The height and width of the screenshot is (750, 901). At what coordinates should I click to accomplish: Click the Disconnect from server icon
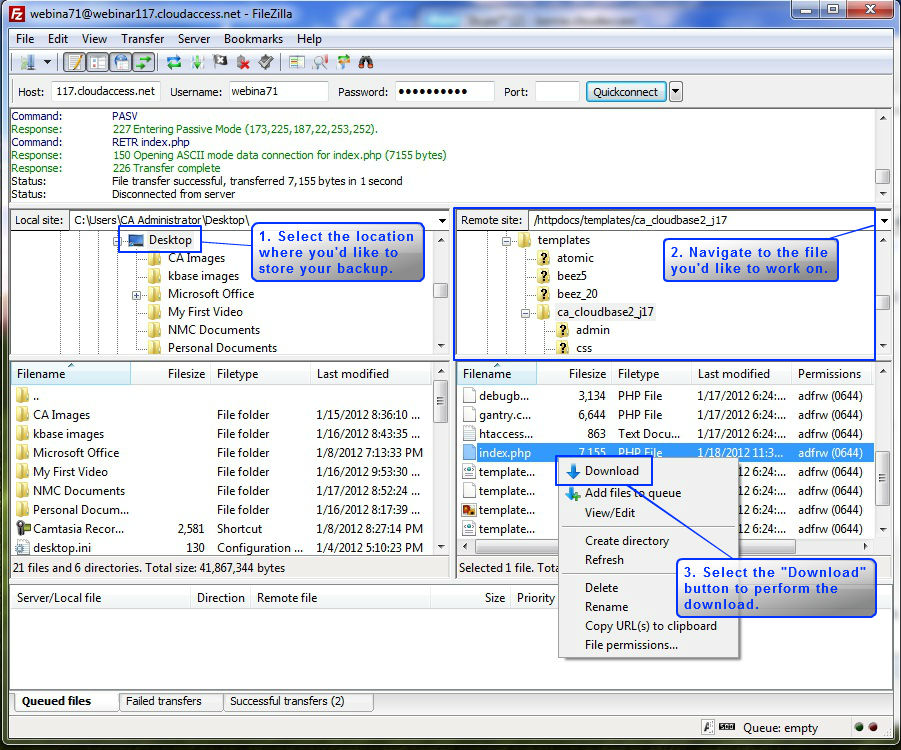243,62
